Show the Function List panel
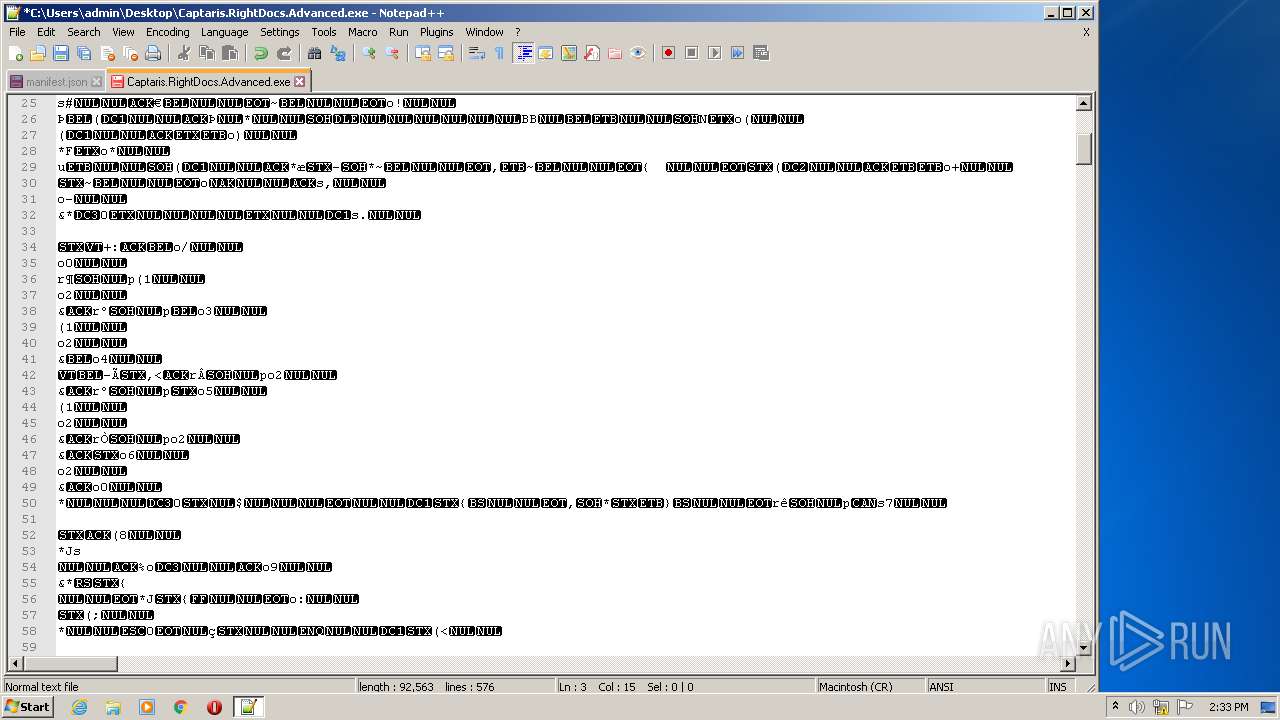 click(x=592, y=53)
